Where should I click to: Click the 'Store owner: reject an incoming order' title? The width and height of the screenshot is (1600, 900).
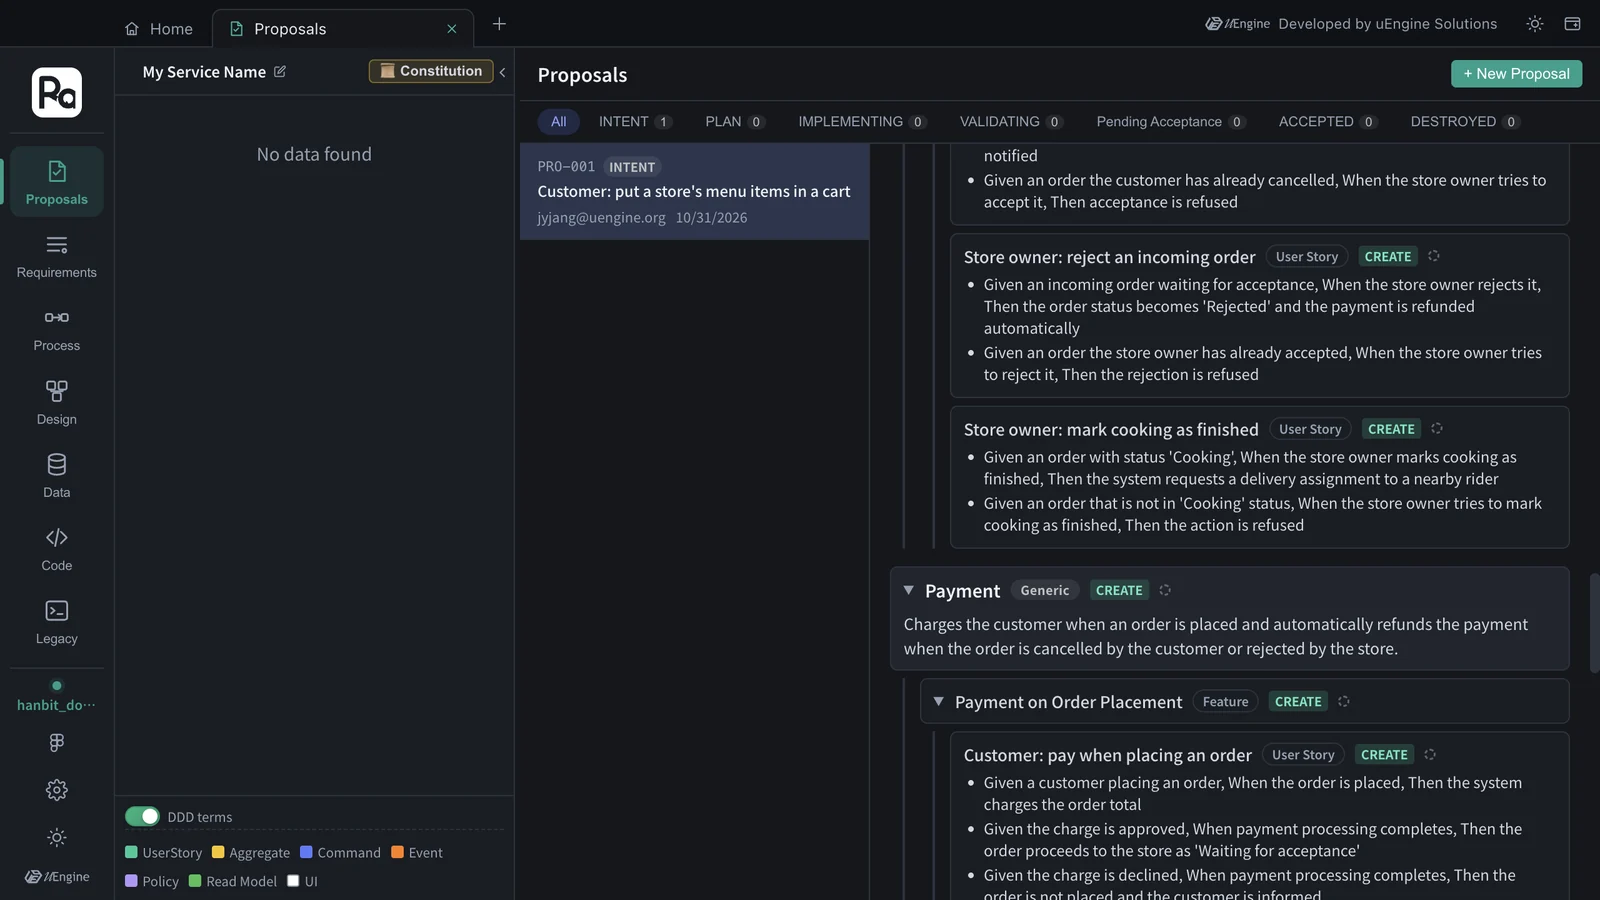point(1109,257)
